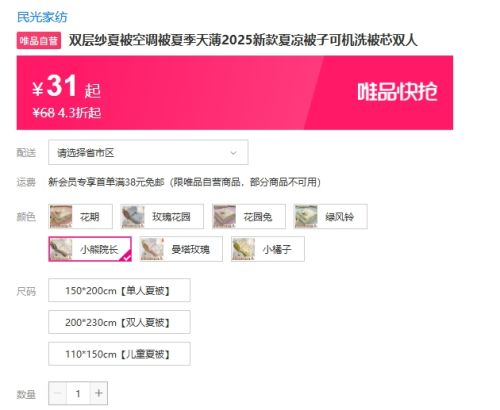Decrease quantity with the minus button
The width and height of the screenshot is (500, 410).
point(58,393)
